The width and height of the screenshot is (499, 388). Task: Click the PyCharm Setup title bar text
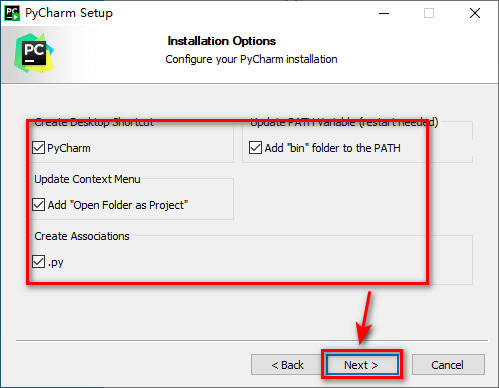(x=69, y=13)
